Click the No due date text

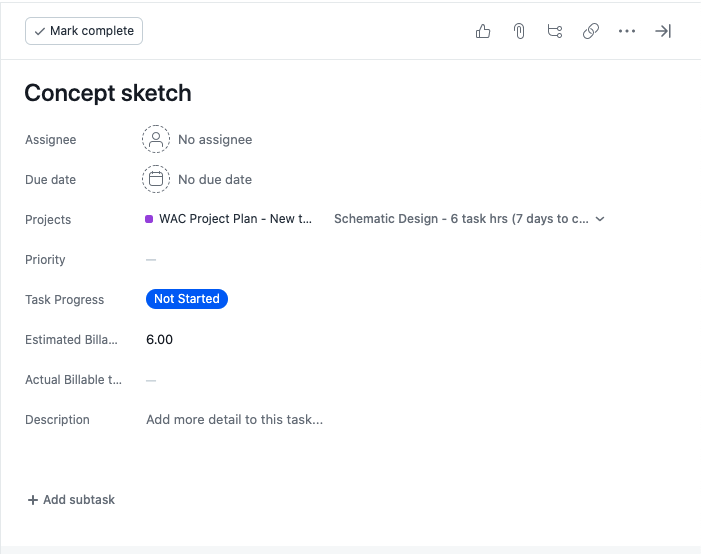pos(215,180)
